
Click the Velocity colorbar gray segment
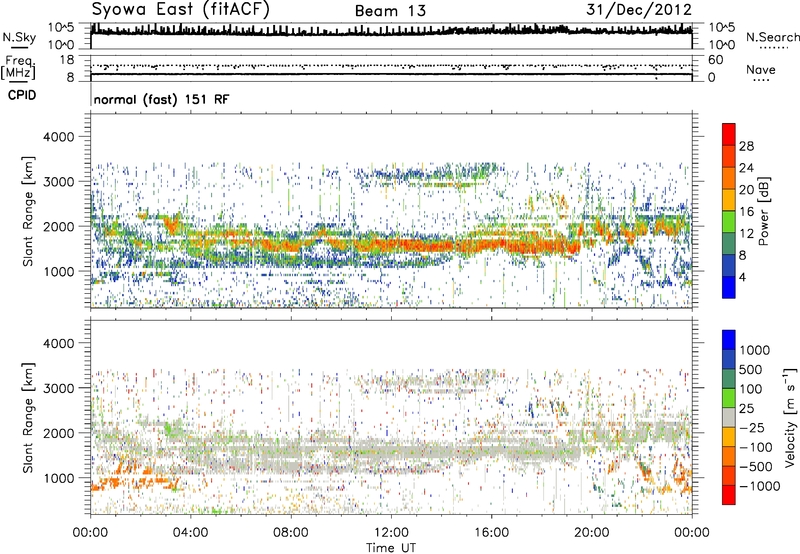pos(729,418)
